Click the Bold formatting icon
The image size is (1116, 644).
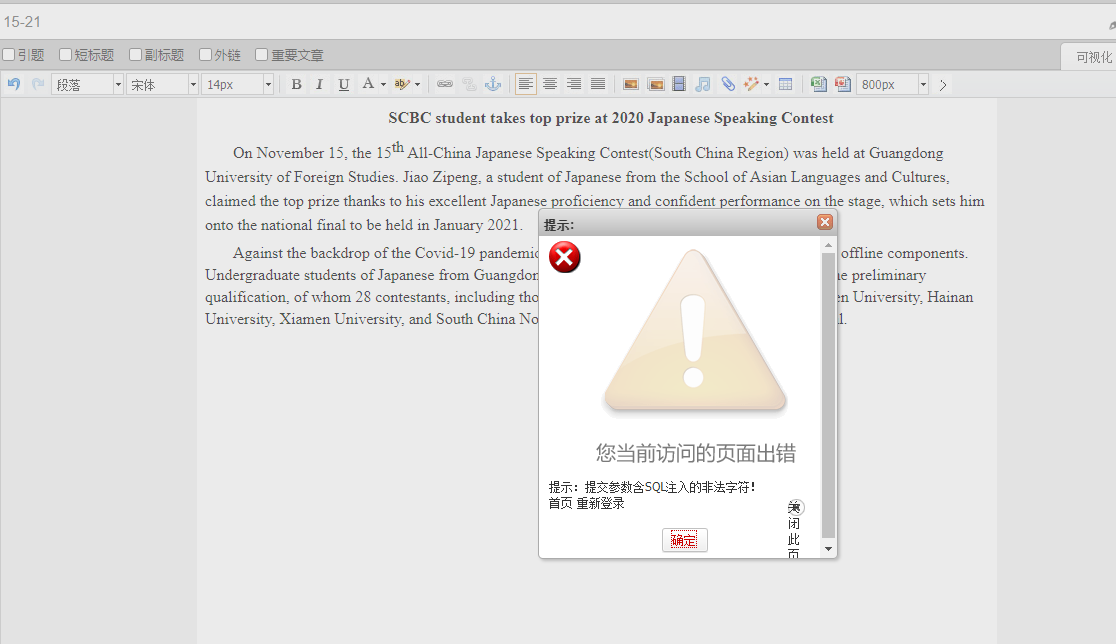click(x=296, y=85)
